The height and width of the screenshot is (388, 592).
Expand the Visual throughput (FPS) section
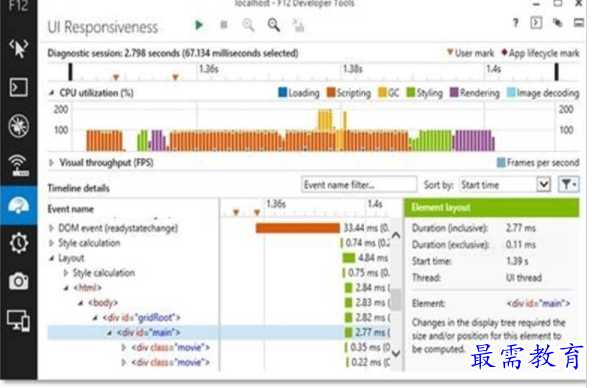(52, 163)
